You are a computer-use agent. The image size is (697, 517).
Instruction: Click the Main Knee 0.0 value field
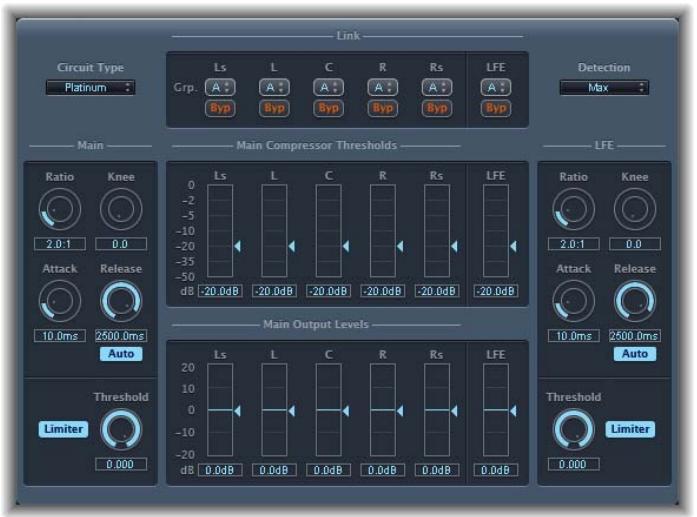coord(121,244)
